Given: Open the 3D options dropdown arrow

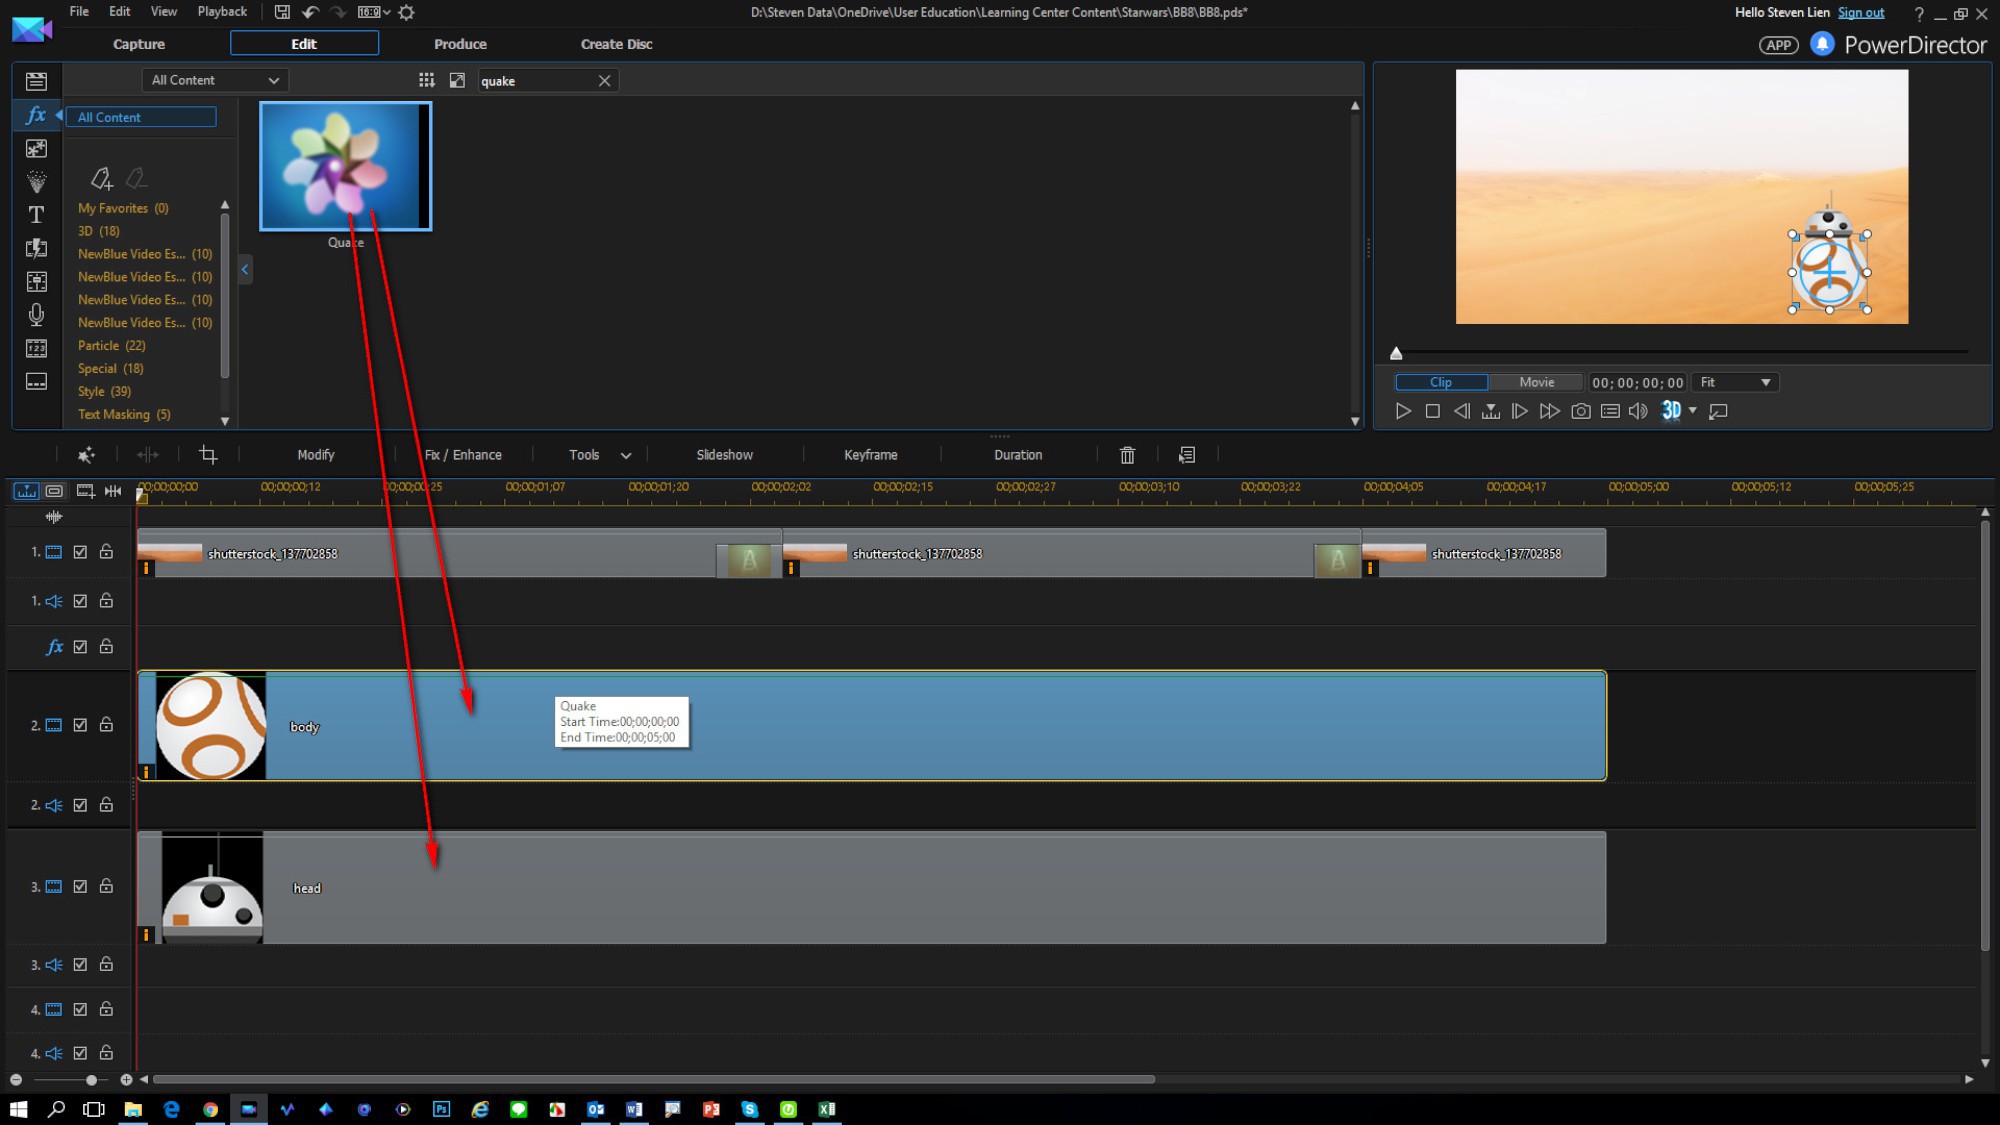Looking at the screenshot, I should [1693, 410].
